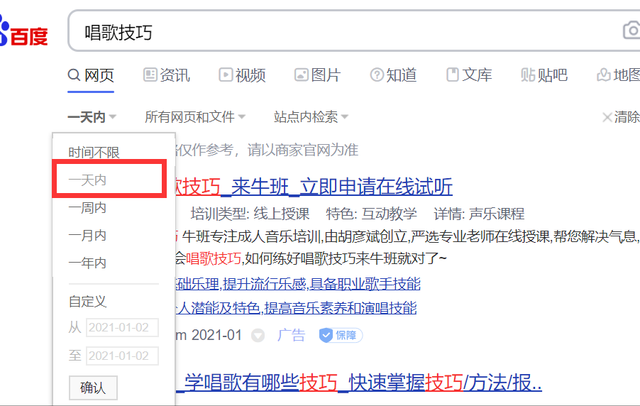This screenshot has height=406, width=640.
Task: Expand the 所有网页和文件 file type dropdown
Action: 195,117
